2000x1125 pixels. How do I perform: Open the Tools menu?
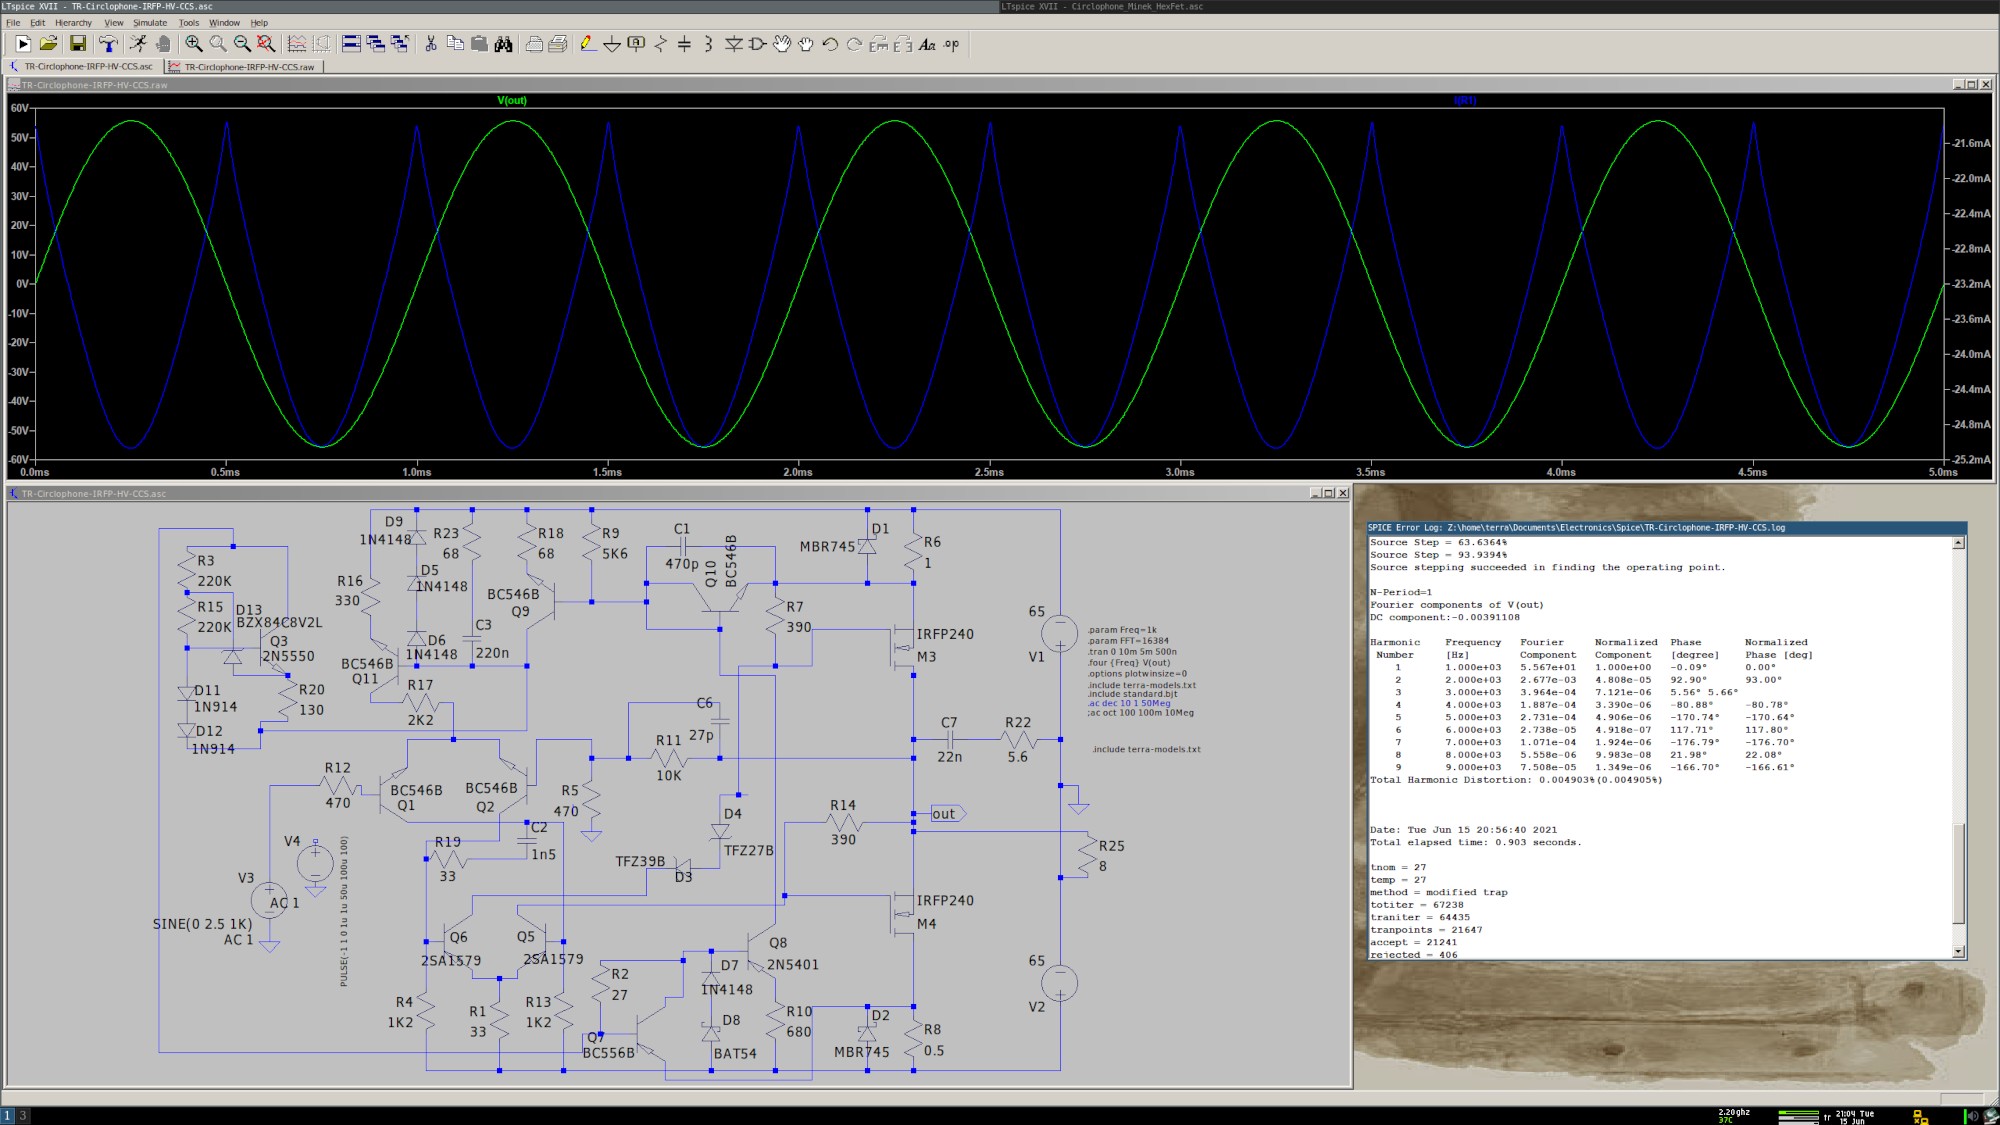188,22
